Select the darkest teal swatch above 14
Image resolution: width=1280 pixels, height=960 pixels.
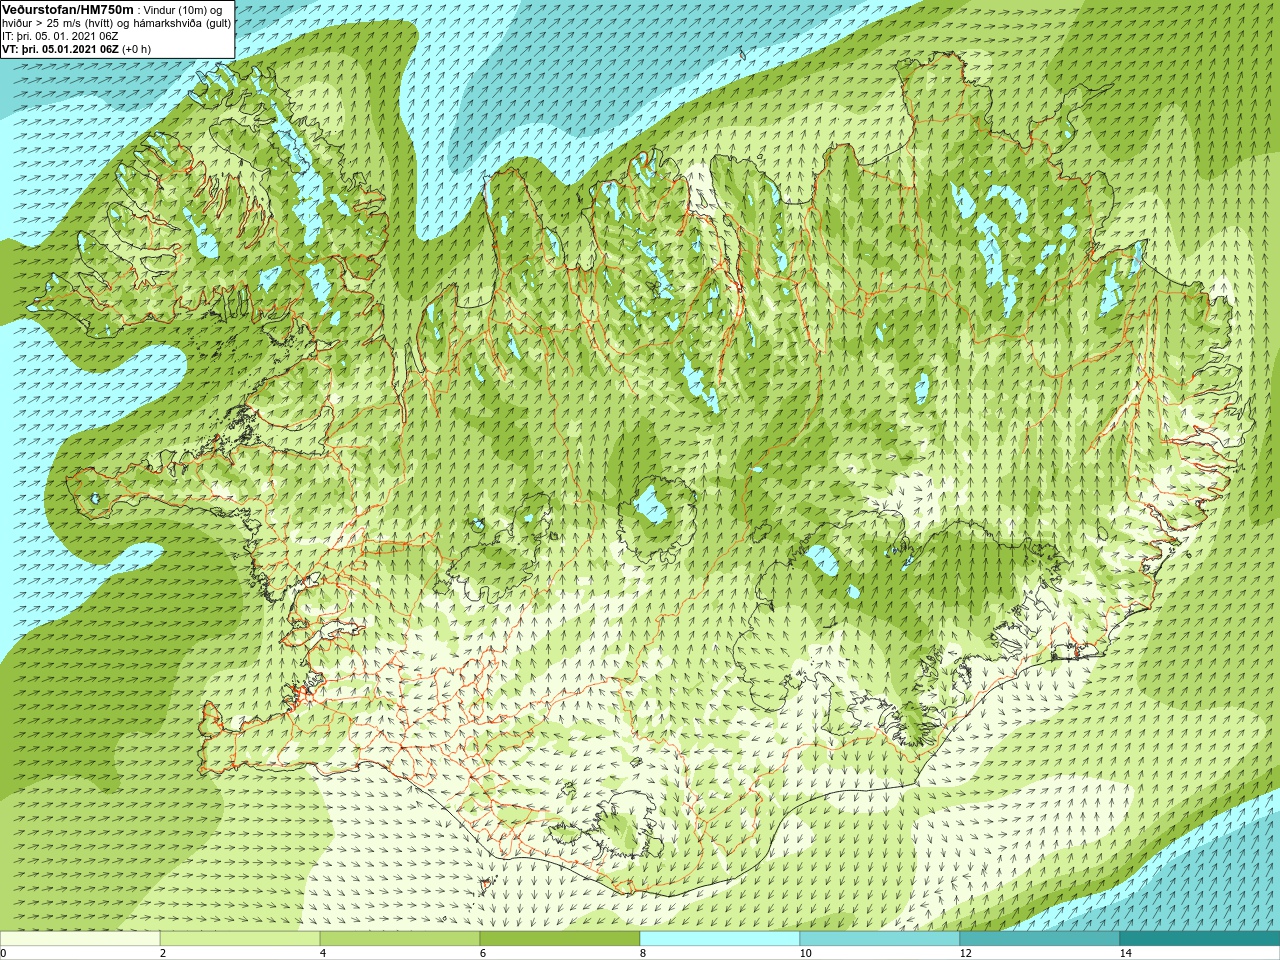(x=1200, y=939)
